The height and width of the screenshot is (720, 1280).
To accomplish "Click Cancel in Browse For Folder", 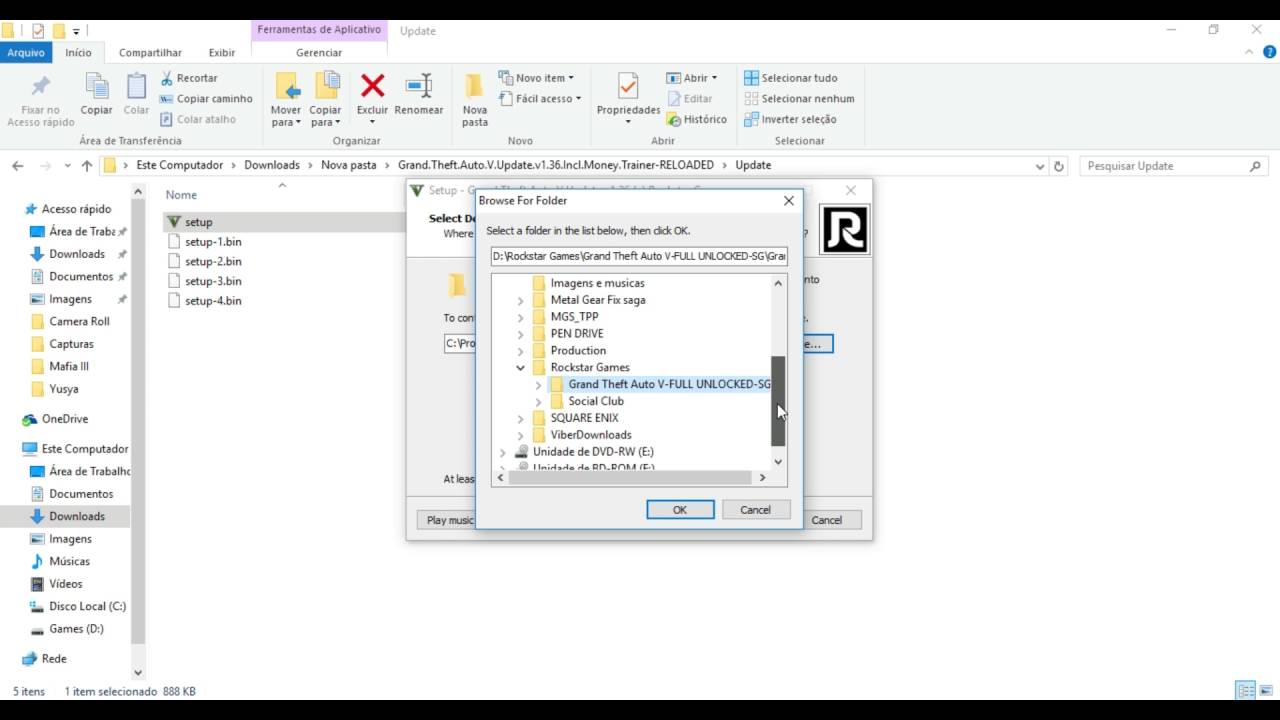I will [755, 510].
